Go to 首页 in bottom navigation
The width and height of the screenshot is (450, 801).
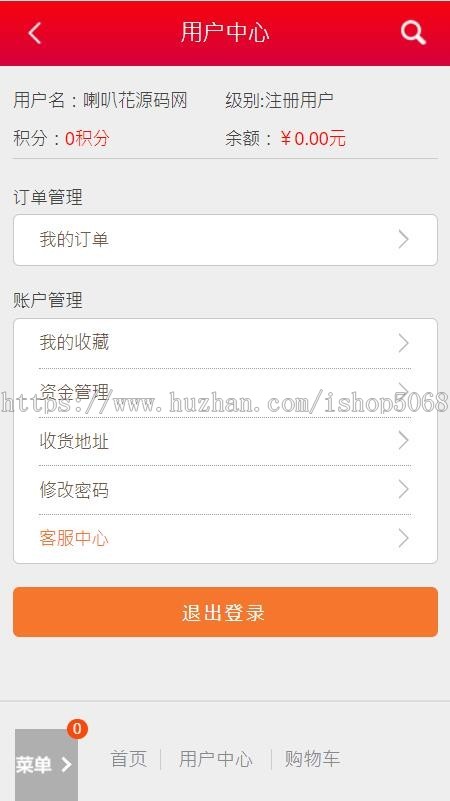pos(129,759)
